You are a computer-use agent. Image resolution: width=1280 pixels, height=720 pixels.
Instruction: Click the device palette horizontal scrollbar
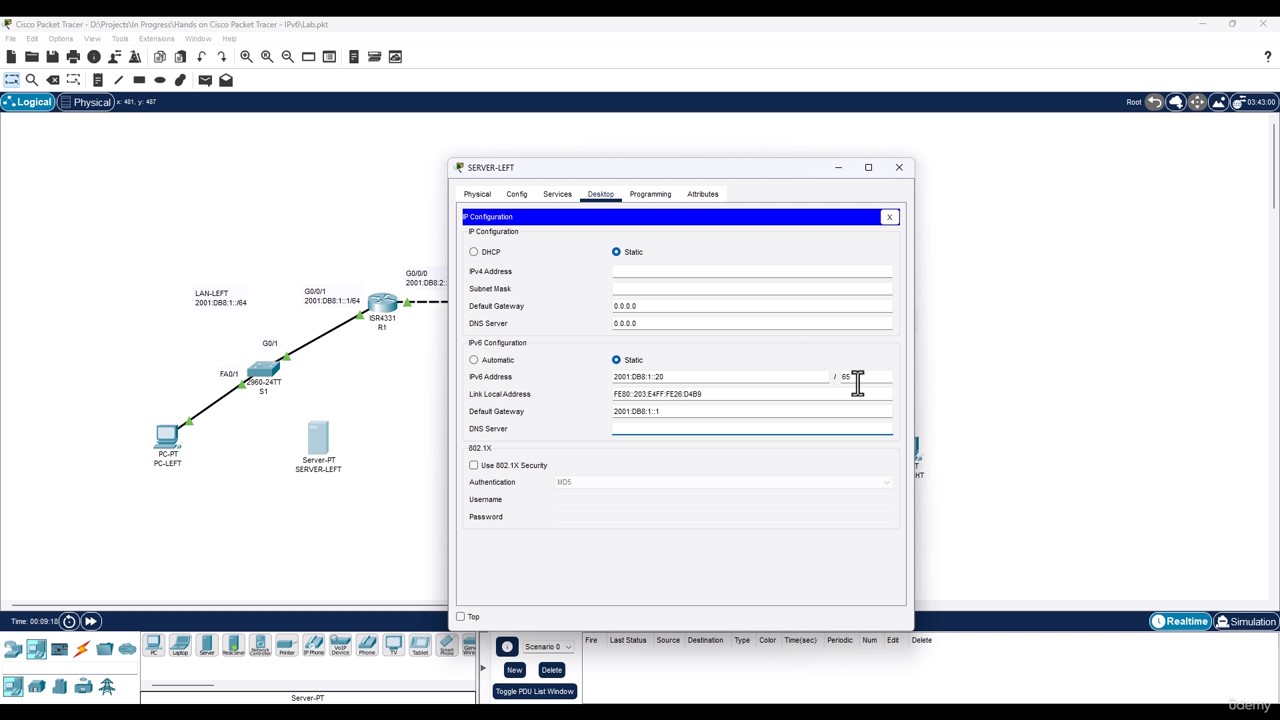click(182, 685)
